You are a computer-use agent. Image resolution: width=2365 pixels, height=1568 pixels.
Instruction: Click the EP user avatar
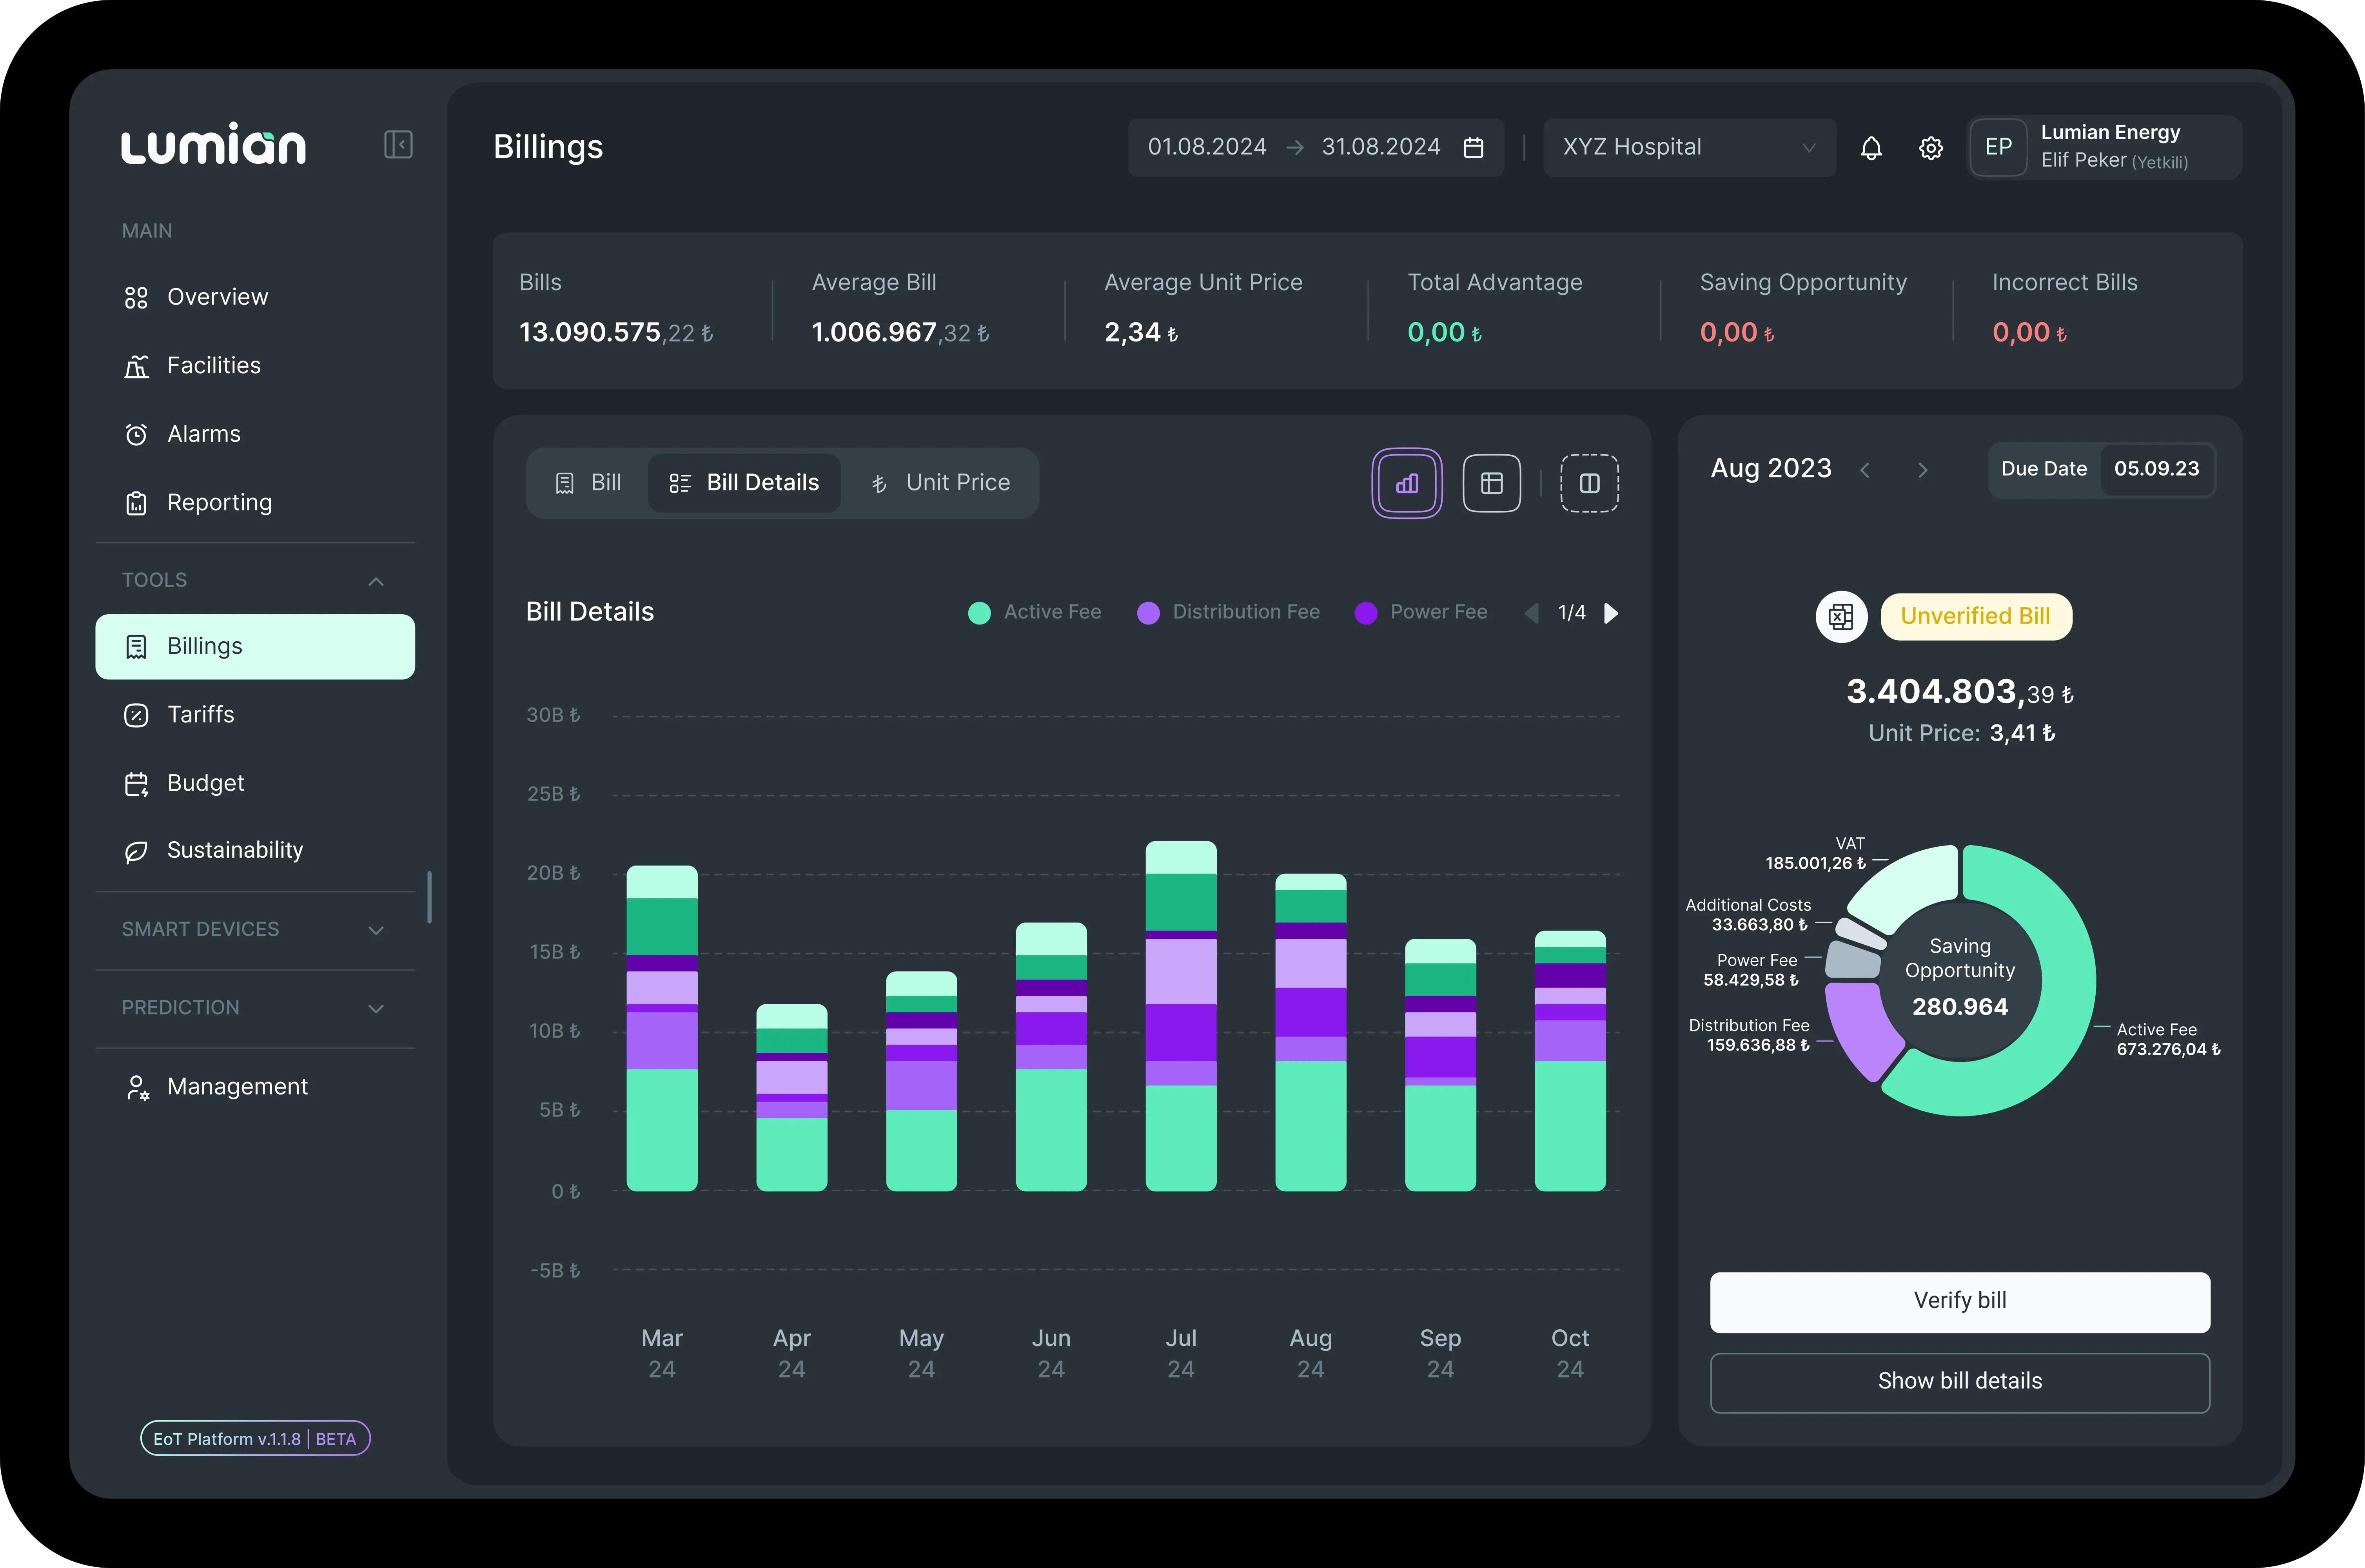[x=1998, y=147]
